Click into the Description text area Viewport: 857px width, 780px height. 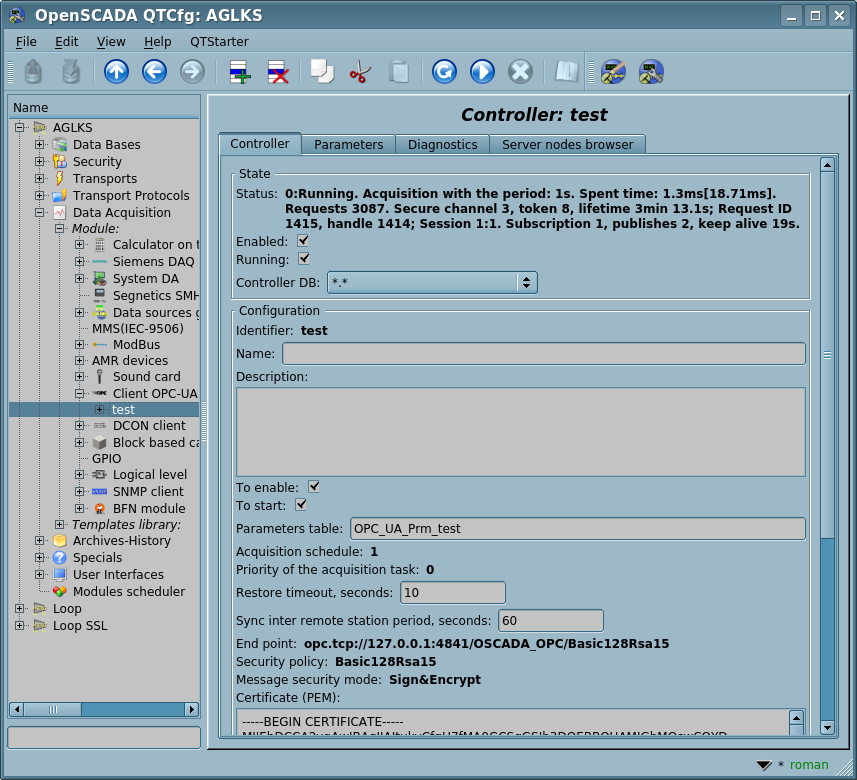click(x=520, y=432)
